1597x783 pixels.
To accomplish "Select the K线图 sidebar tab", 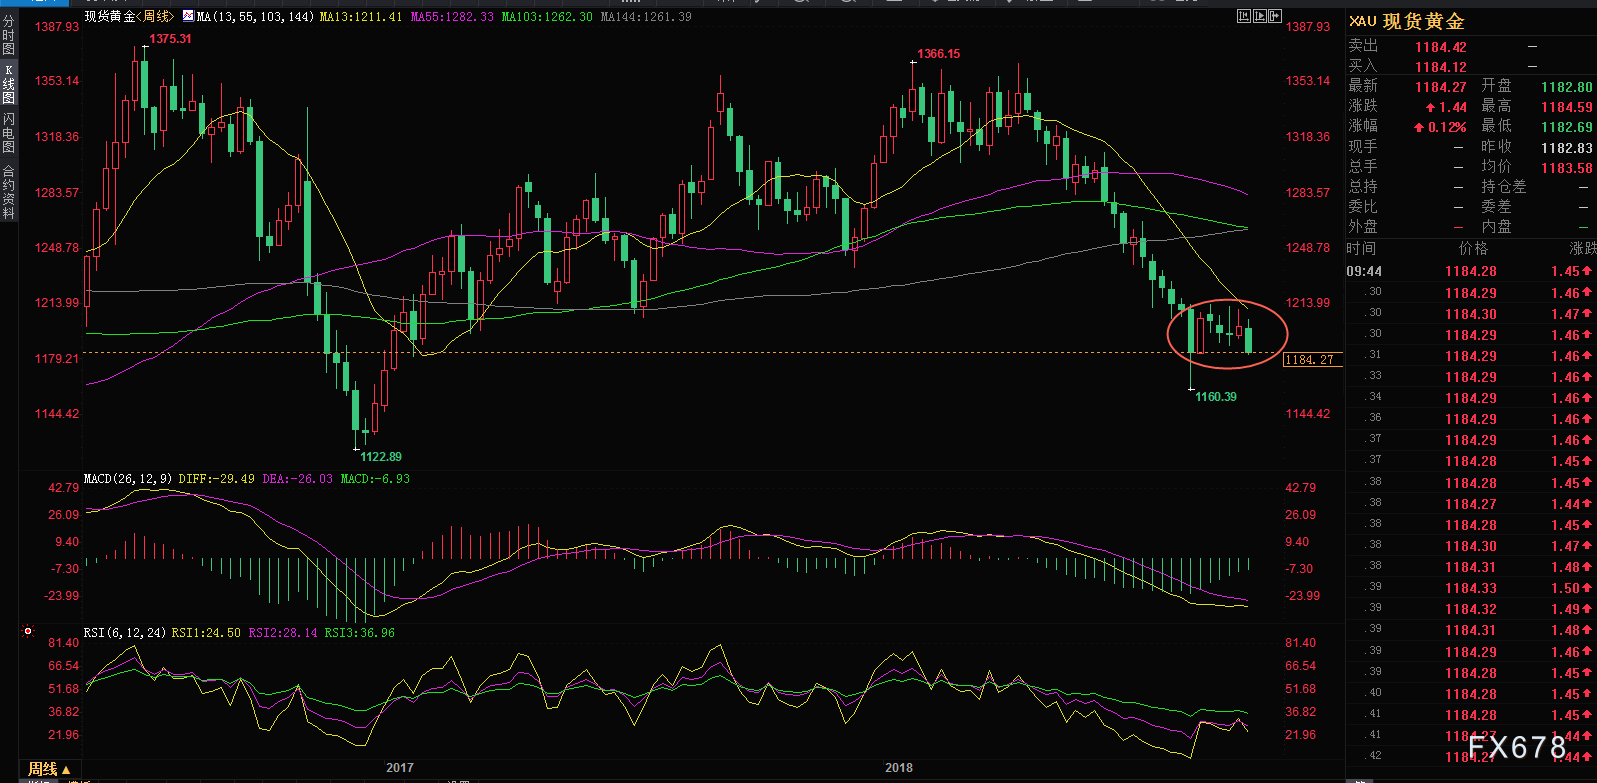I will tap(8, 84).
